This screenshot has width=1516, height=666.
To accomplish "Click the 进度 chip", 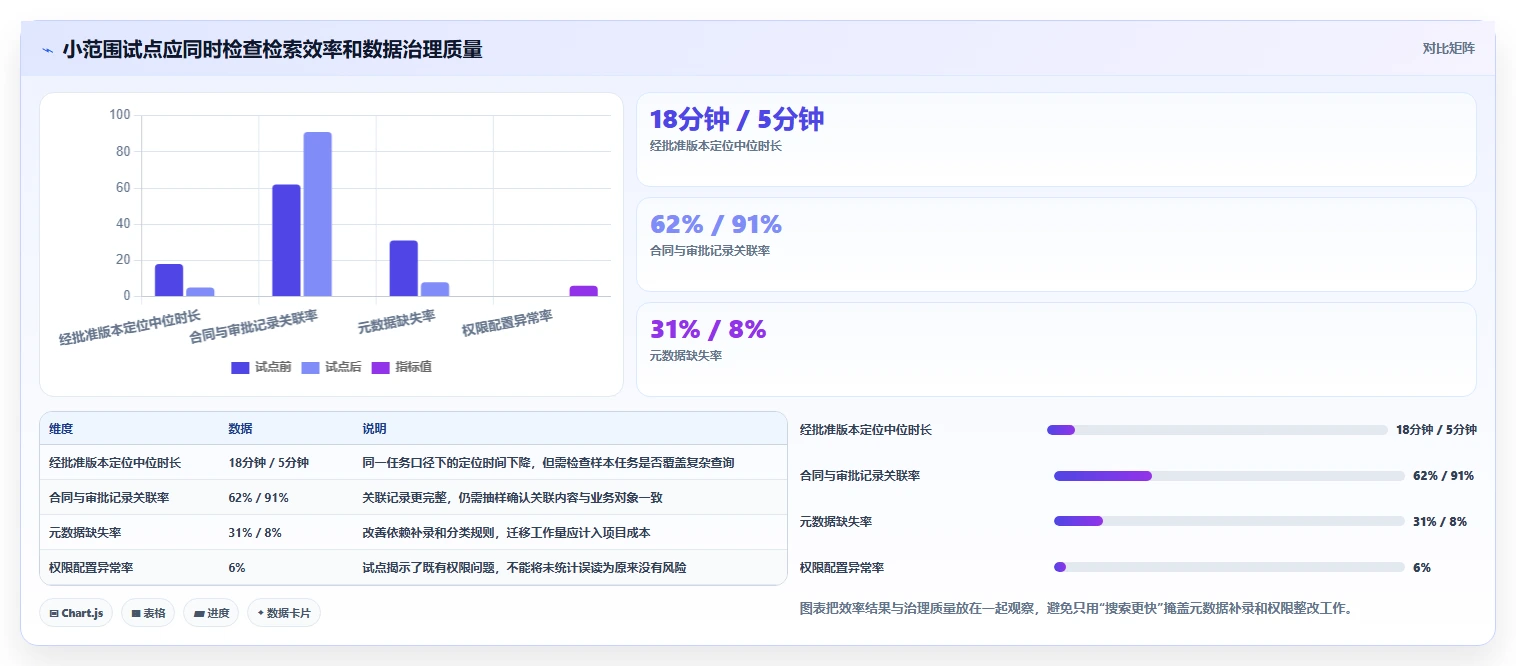I will (x=211, y=613).
